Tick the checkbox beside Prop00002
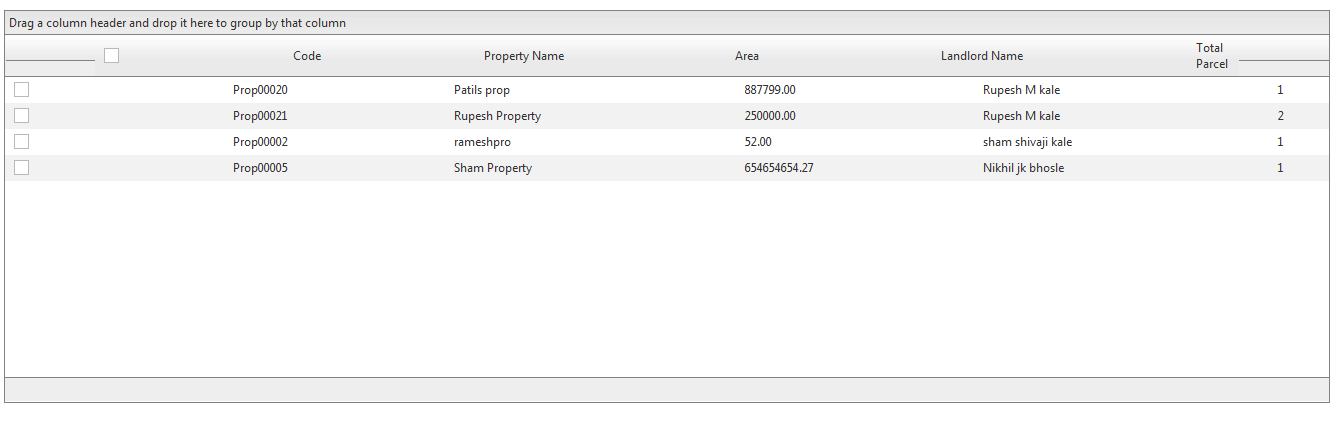 (21, 142)
